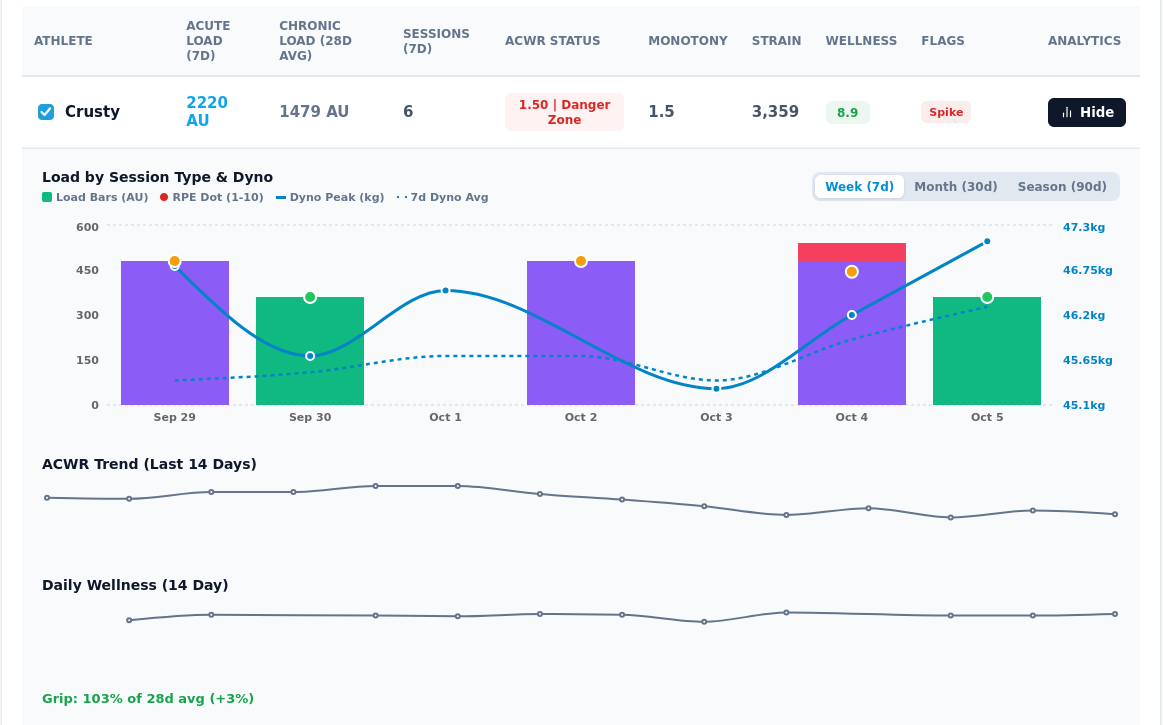
Task: Click the Sep 29 purple load bar
Action: tap(175, 333)
